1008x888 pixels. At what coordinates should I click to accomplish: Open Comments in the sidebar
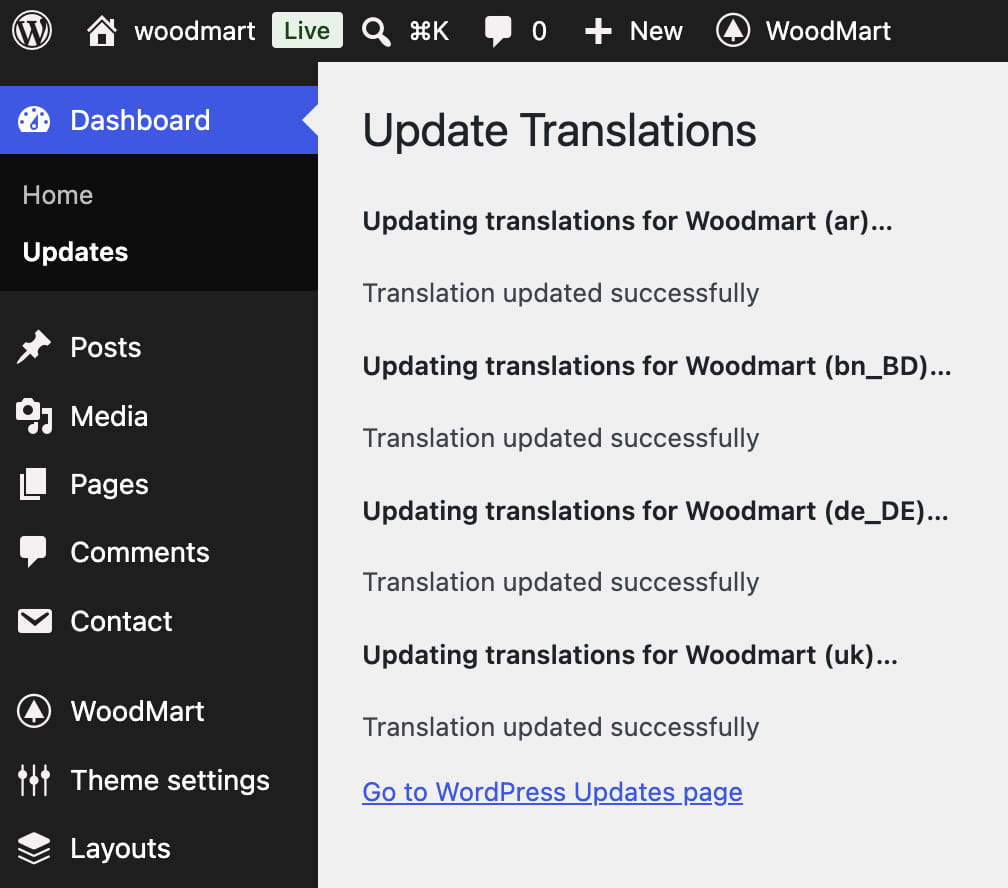point(140,552)
